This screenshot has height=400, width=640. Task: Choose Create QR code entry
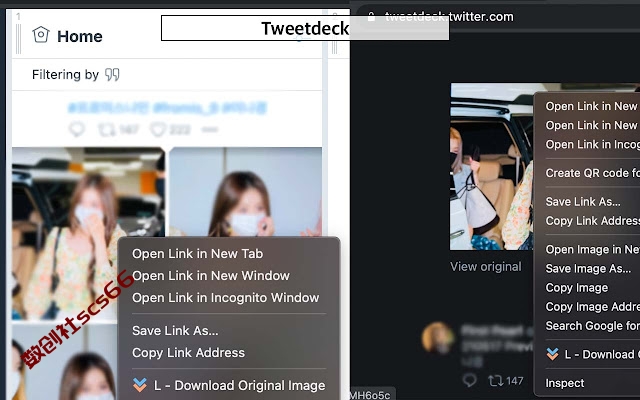tap(592, 173)
